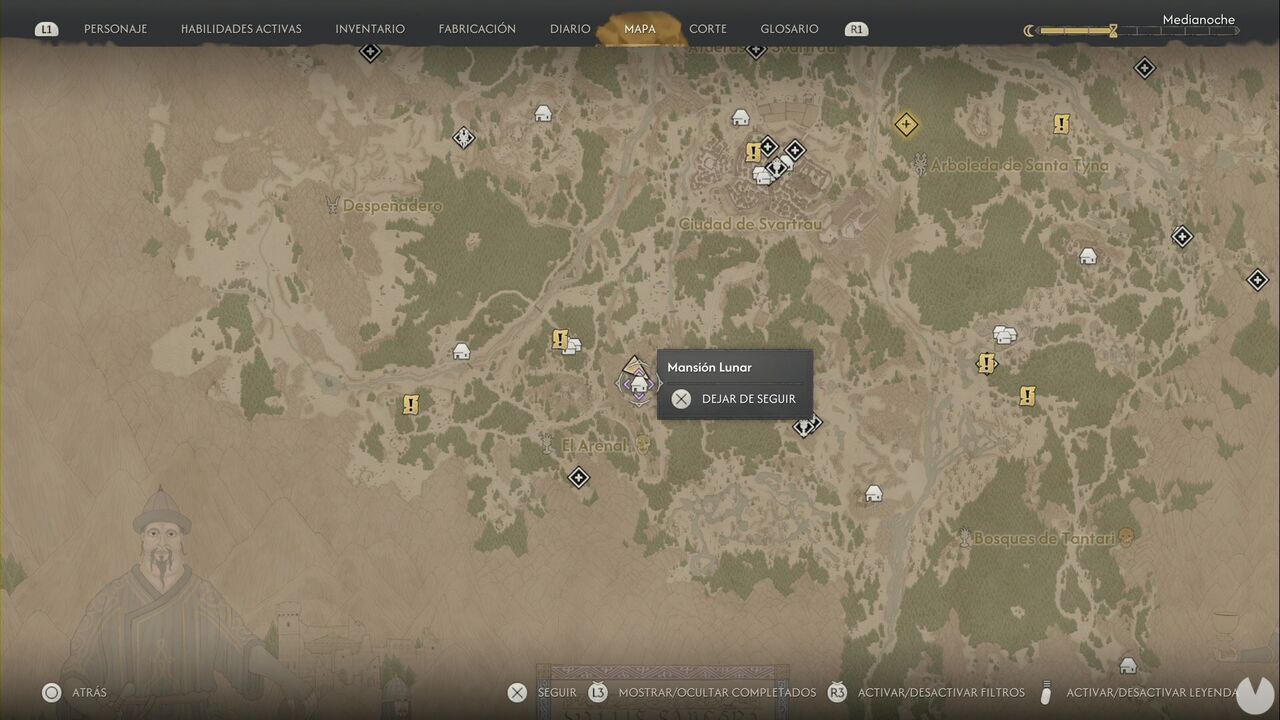Click the quest marker above Arboleda de Santa Tyna
The width and height of the screenshot is (1280, 720).
[1061, 124]
